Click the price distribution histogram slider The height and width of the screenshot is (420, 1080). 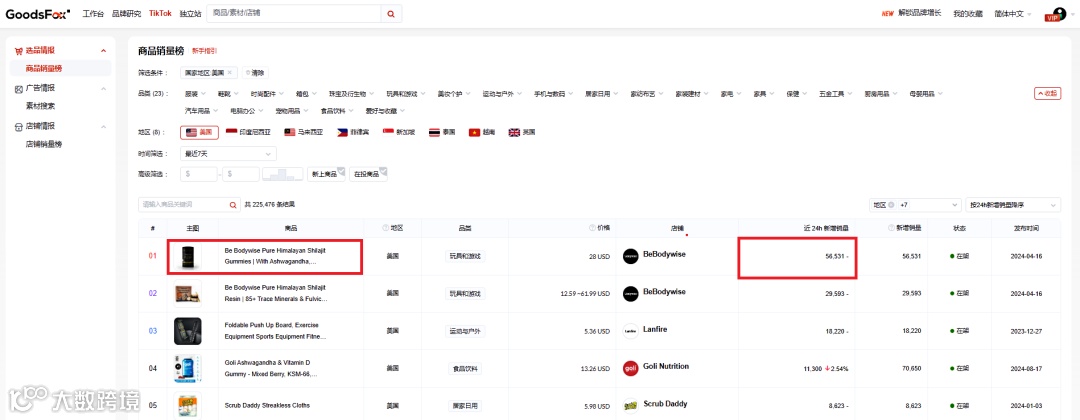pyautogui.click(x=284, y=174)
